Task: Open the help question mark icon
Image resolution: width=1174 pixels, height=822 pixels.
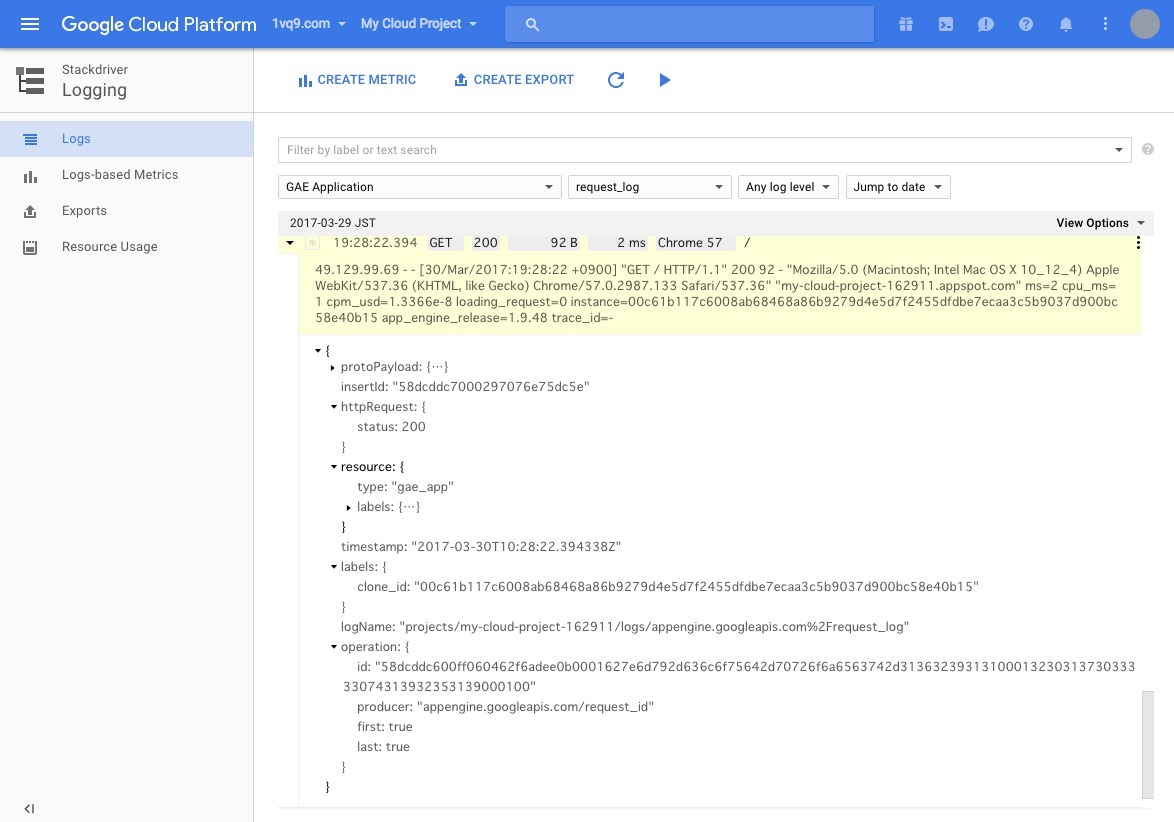Action: (x=1026, y=24)
